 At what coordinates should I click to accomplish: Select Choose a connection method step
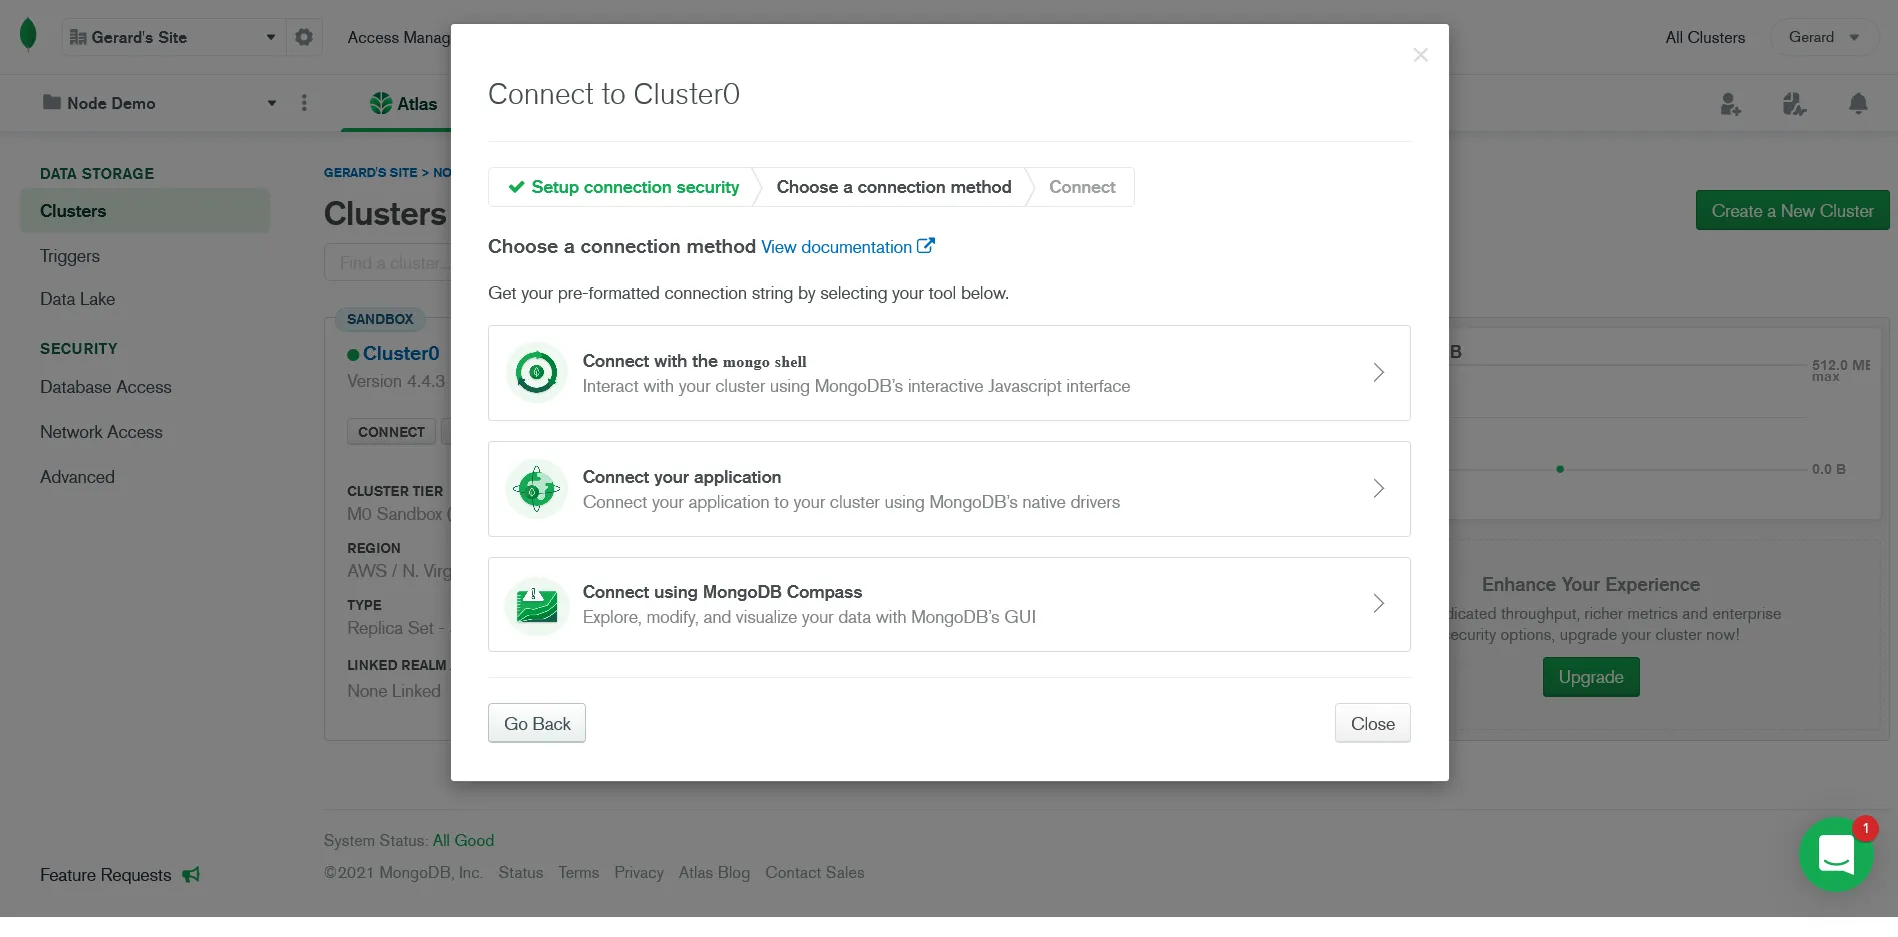[894, 187]
